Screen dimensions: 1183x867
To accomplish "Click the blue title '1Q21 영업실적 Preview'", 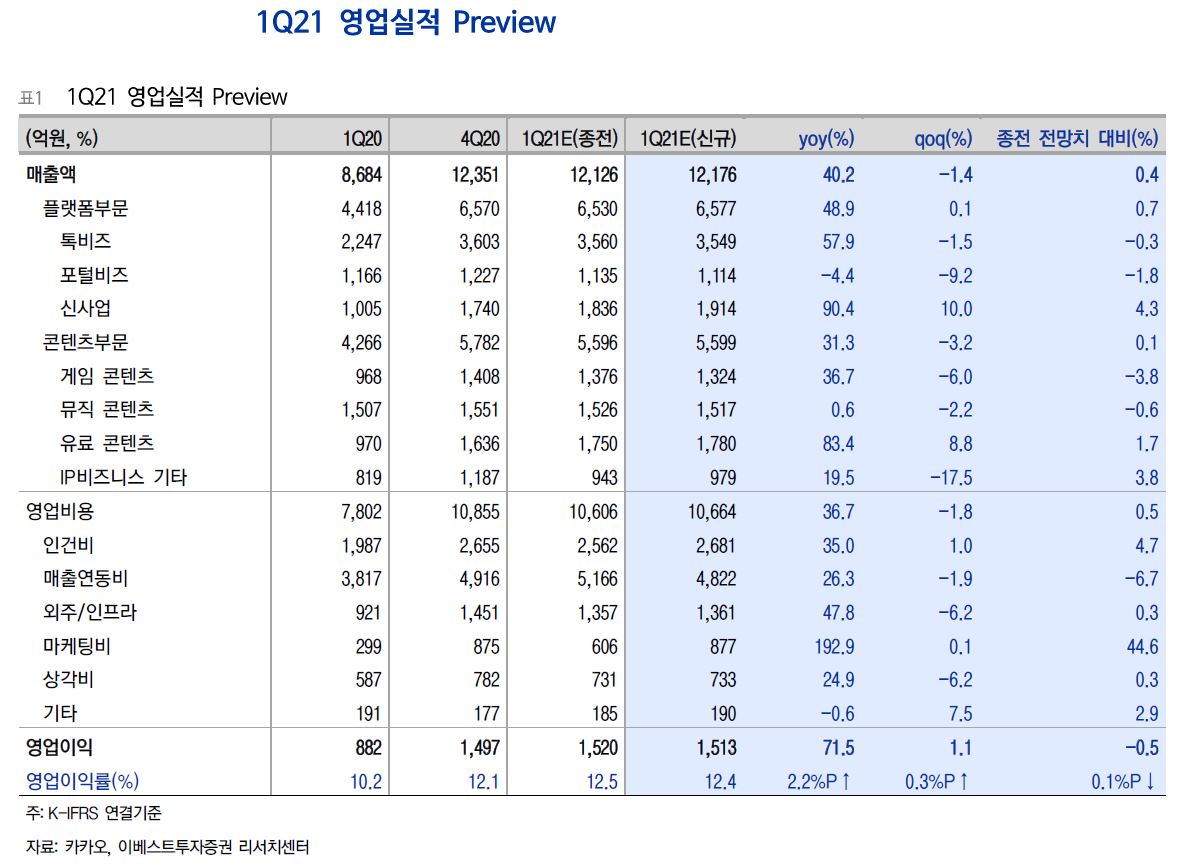I will 406,23.
